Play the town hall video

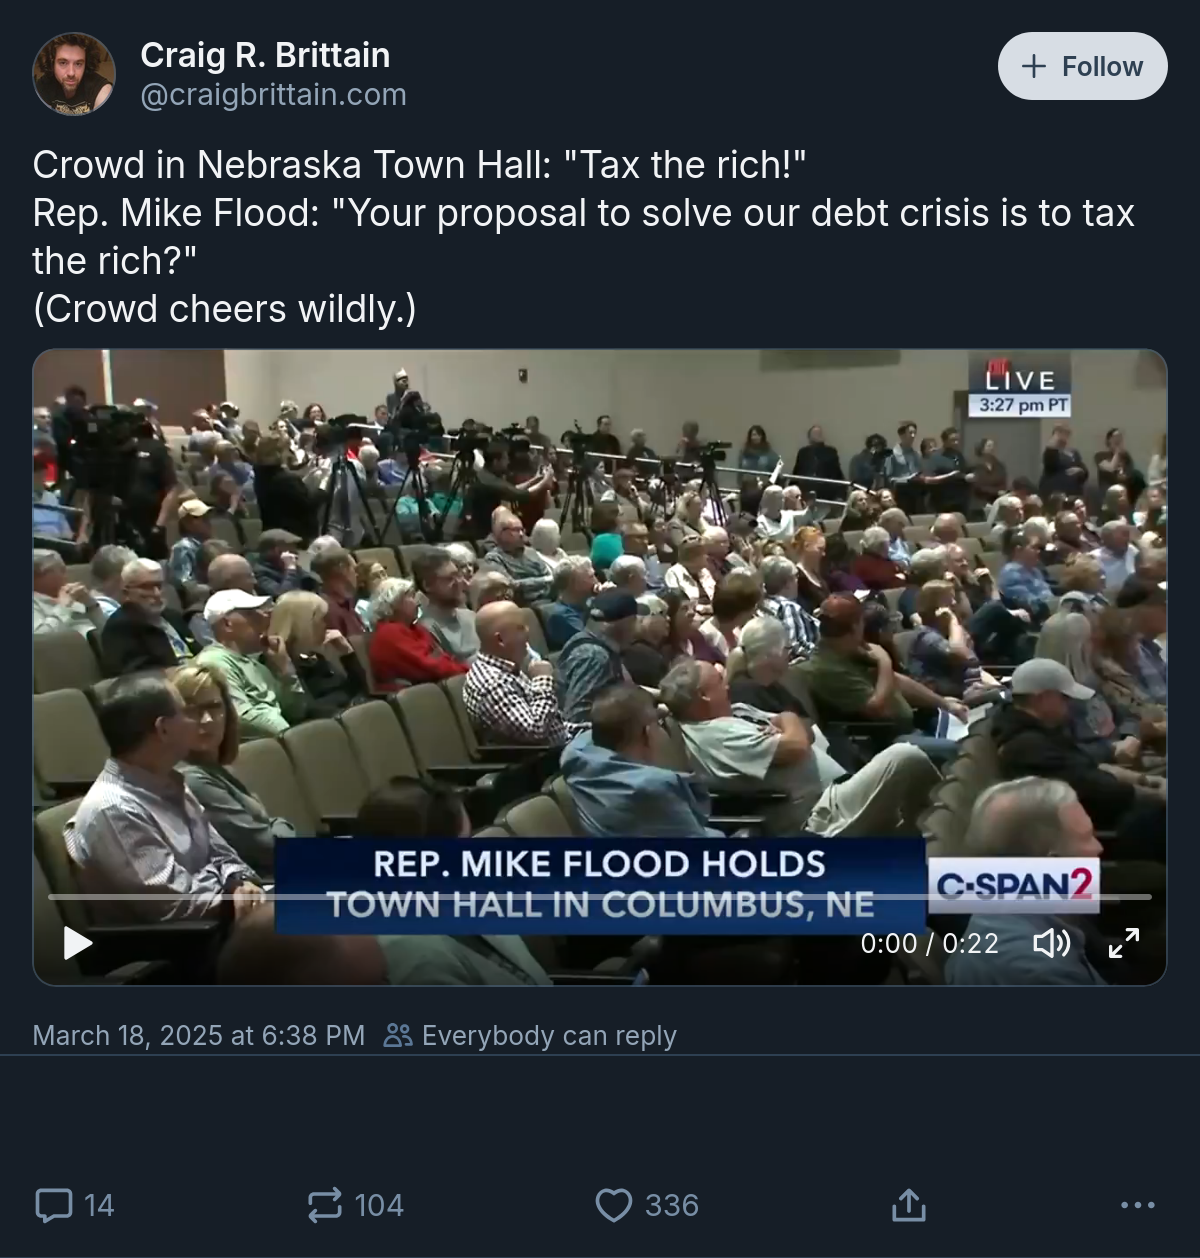[78, 942]
